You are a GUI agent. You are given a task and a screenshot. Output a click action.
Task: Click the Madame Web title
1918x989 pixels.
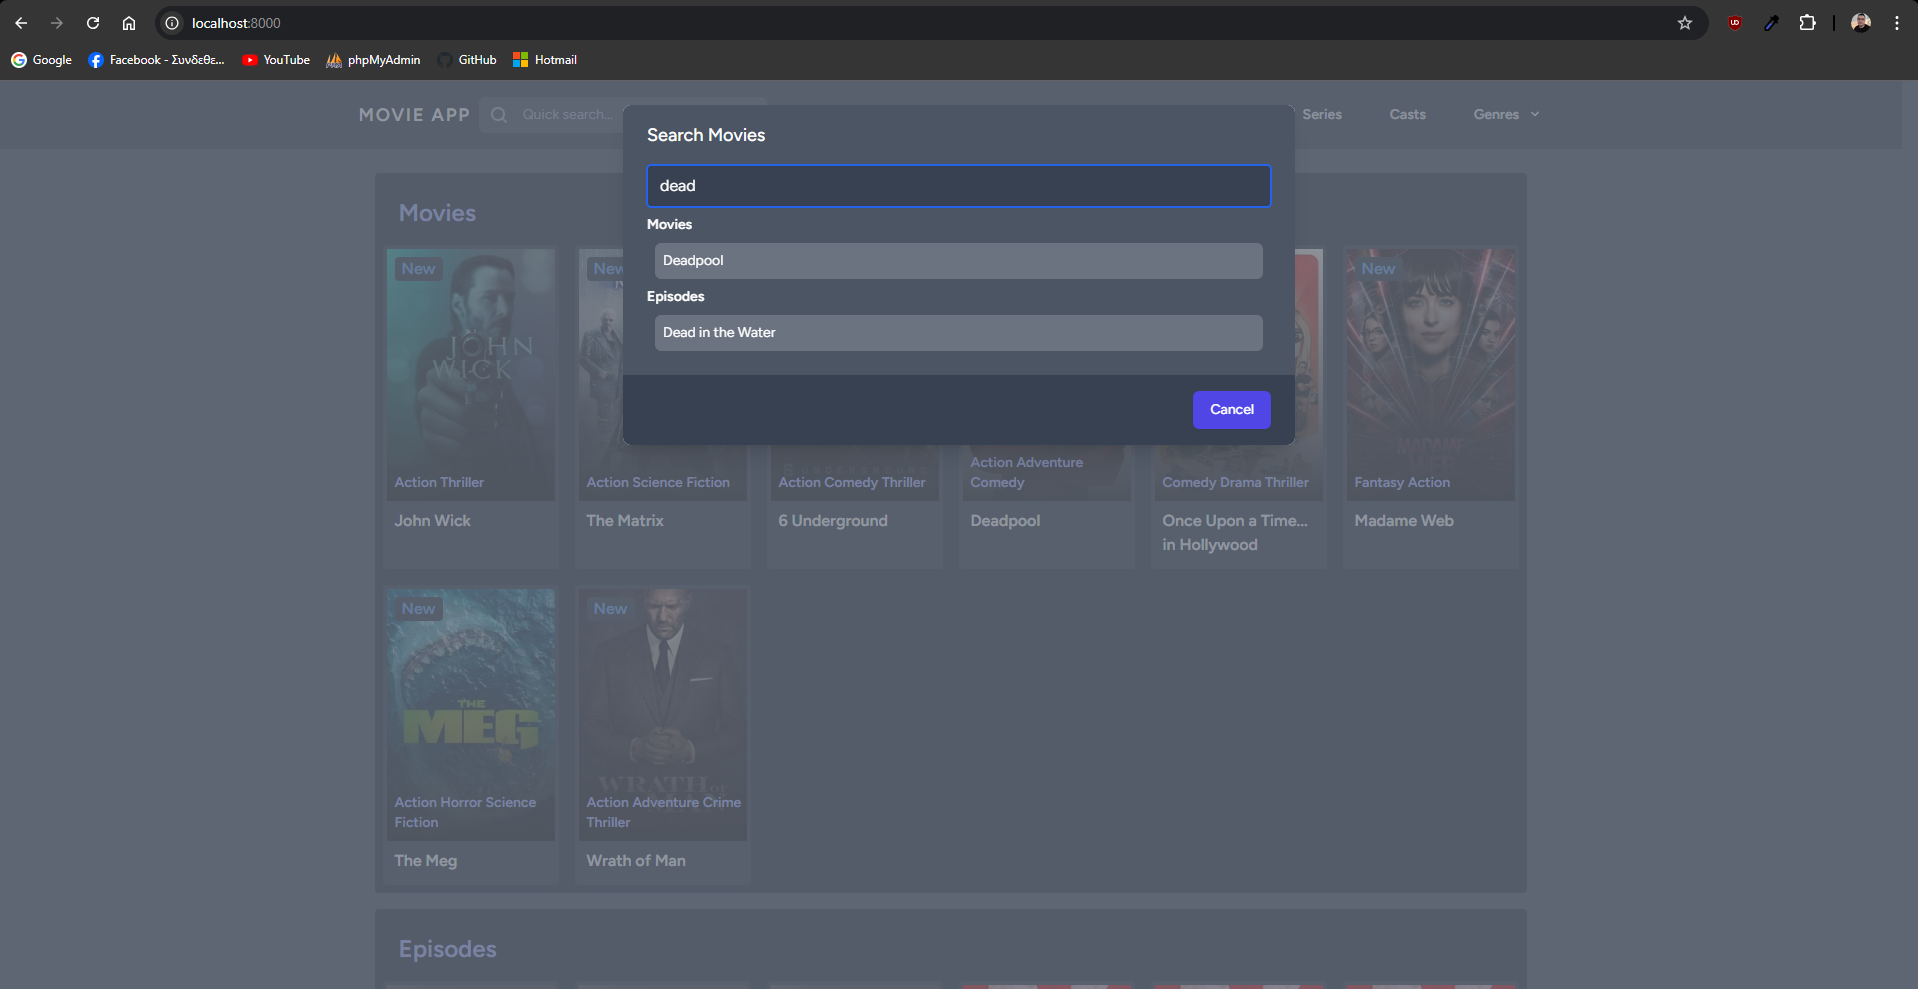[1404, 521]
